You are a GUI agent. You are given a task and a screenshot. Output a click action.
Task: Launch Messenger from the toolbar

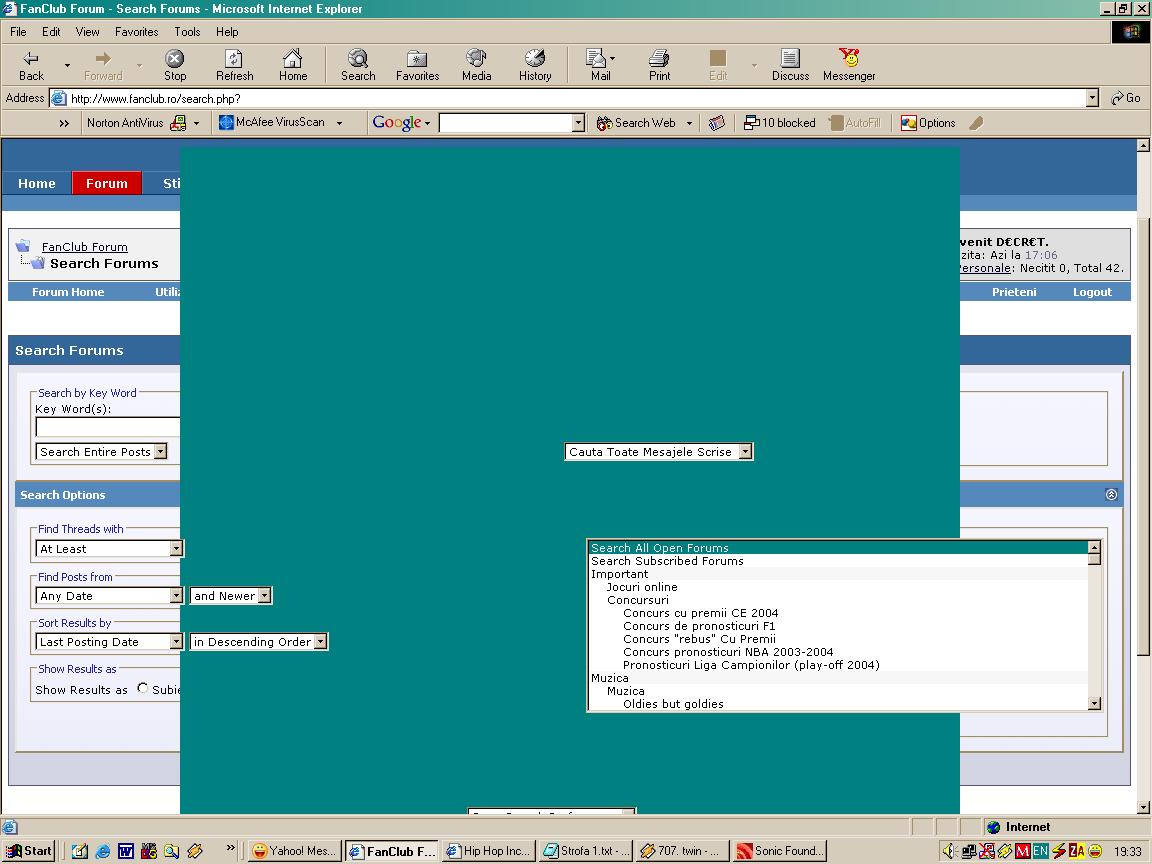849,65
